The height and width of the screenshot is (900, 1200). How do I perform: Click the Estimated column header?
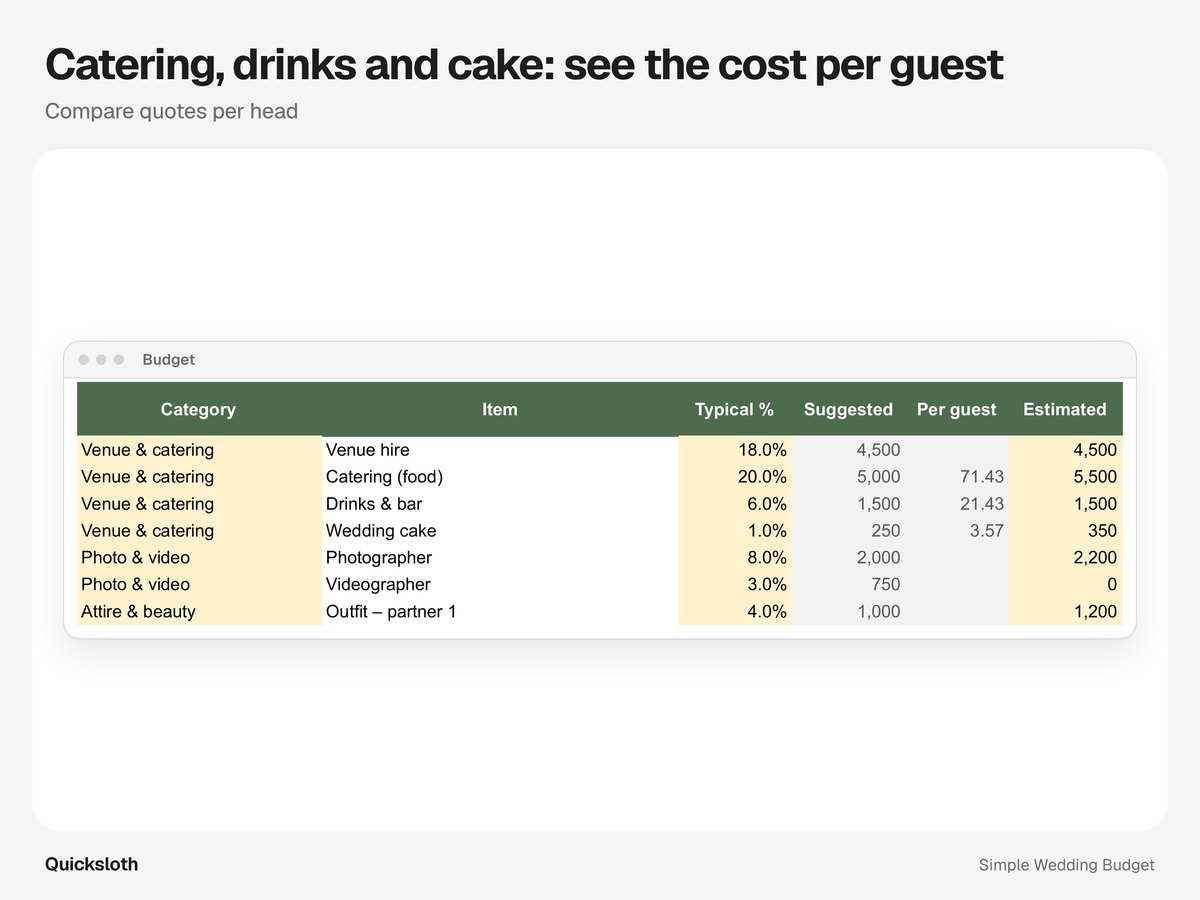[x=1065, y=409]
